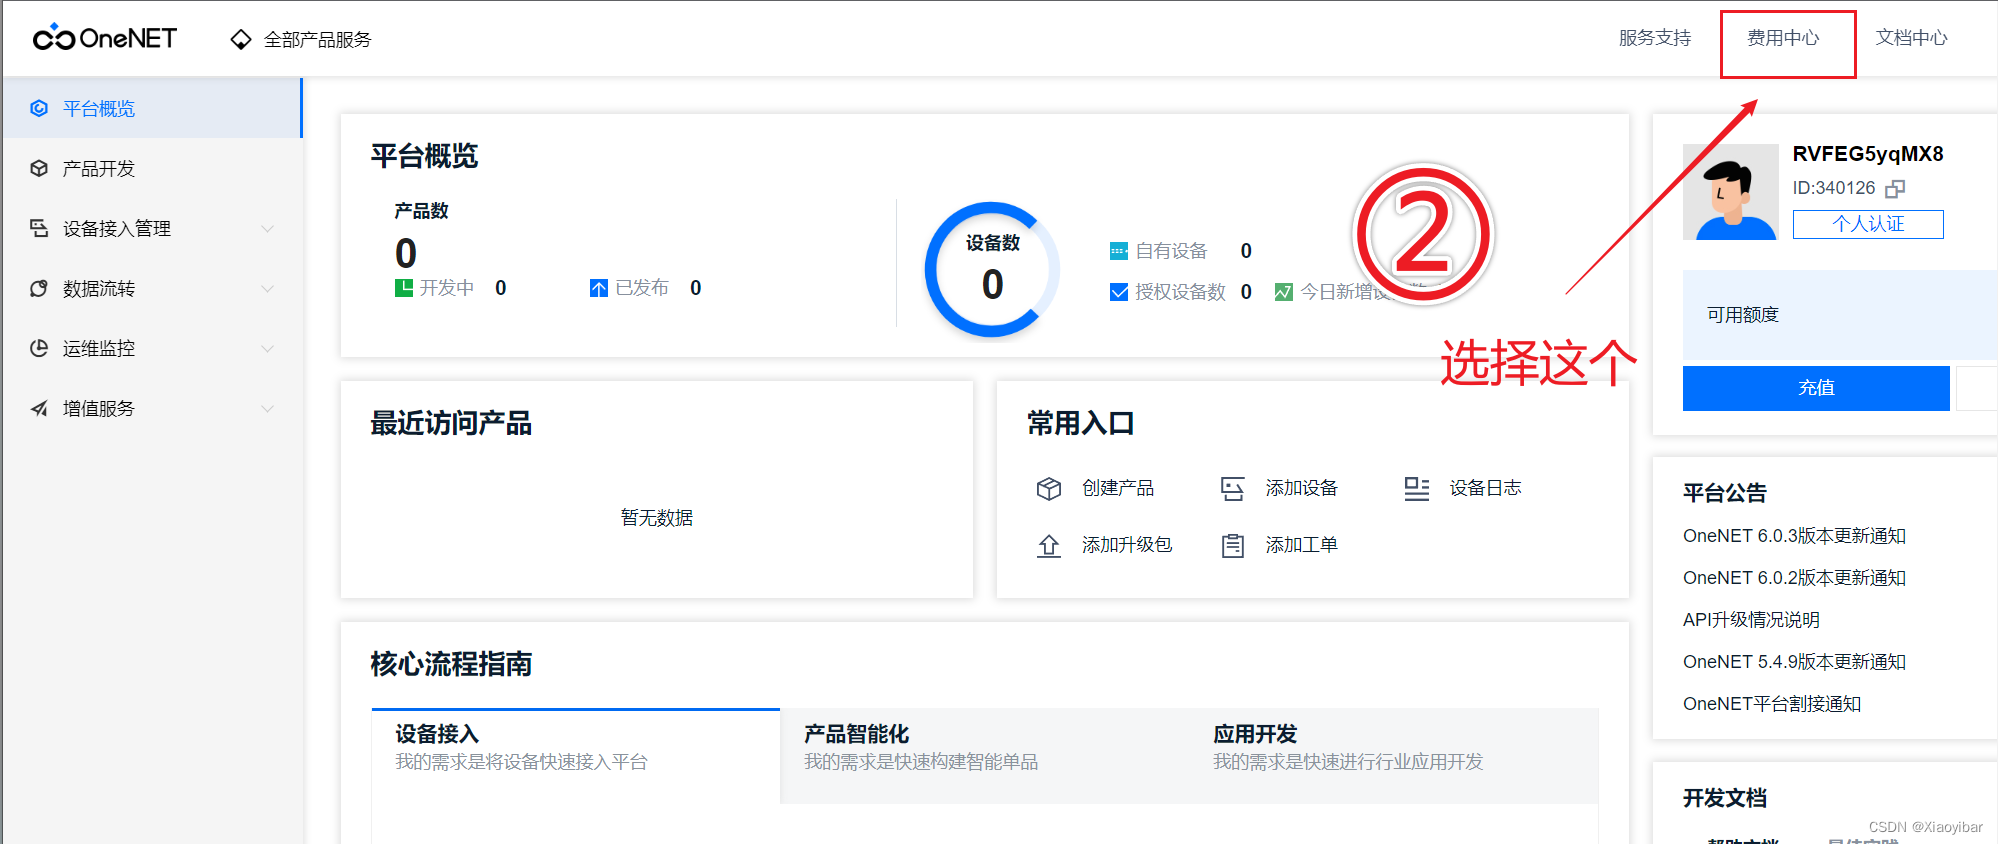Click the 产品数 count value
The width and height of the screenshot is (1998, 844).
pyautogui.click(x=406, y=253)
